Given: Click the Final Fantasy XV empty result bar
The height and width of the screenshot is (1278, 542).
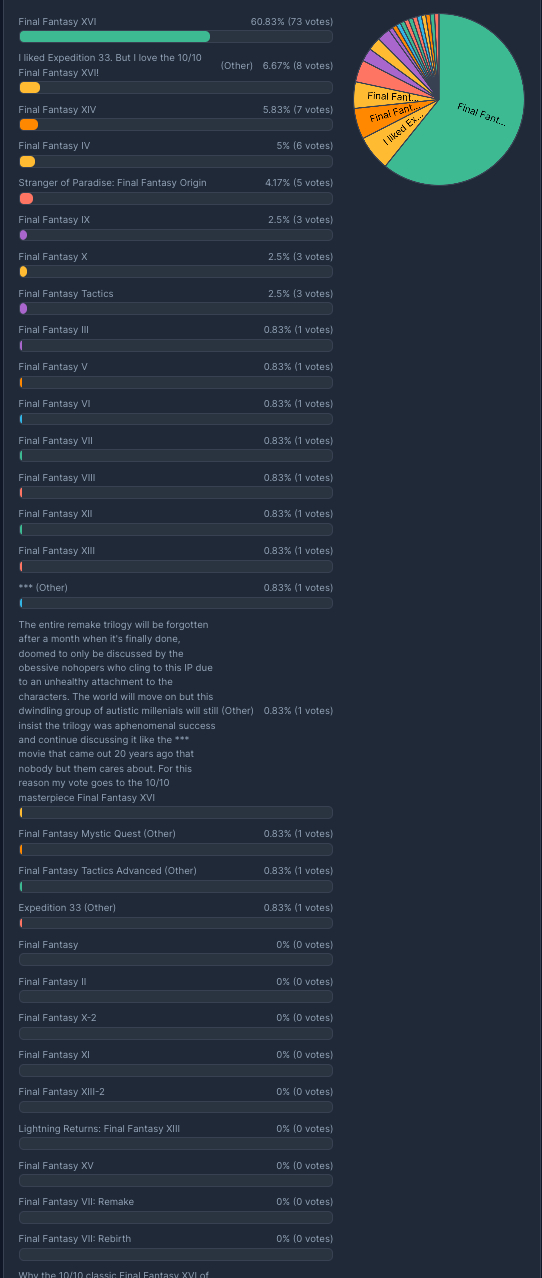Looking at the screenshot, I should (x=176, y=1181).
